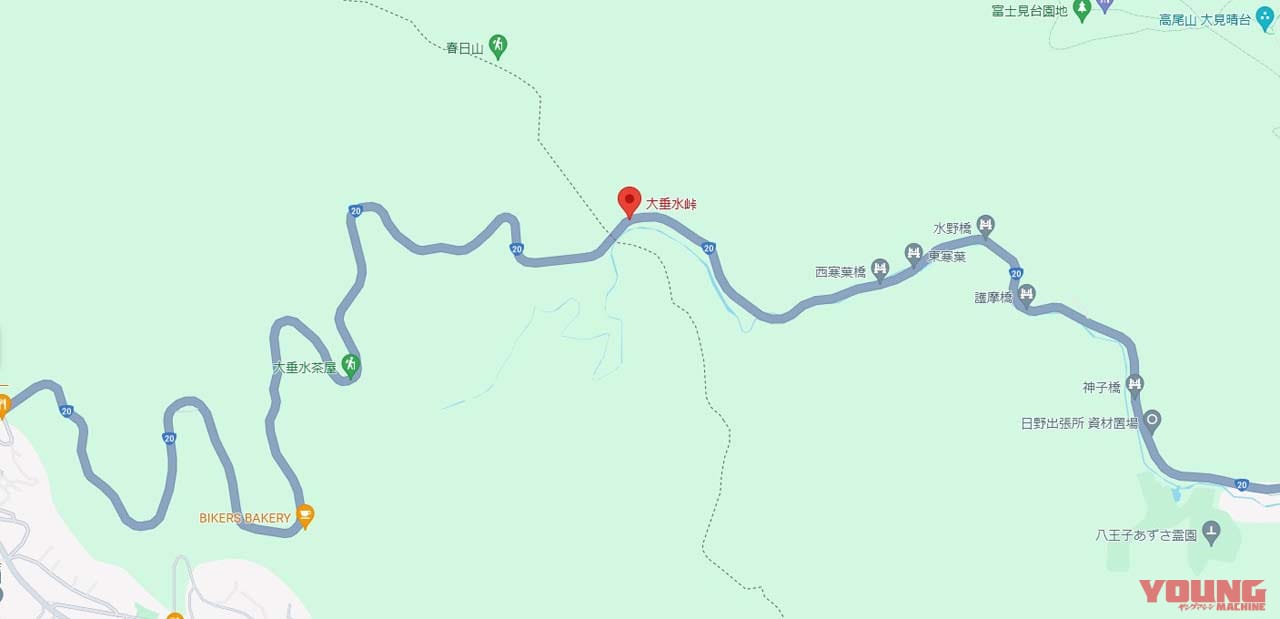Select the 水野橋 bridge icon

point(985,227)
